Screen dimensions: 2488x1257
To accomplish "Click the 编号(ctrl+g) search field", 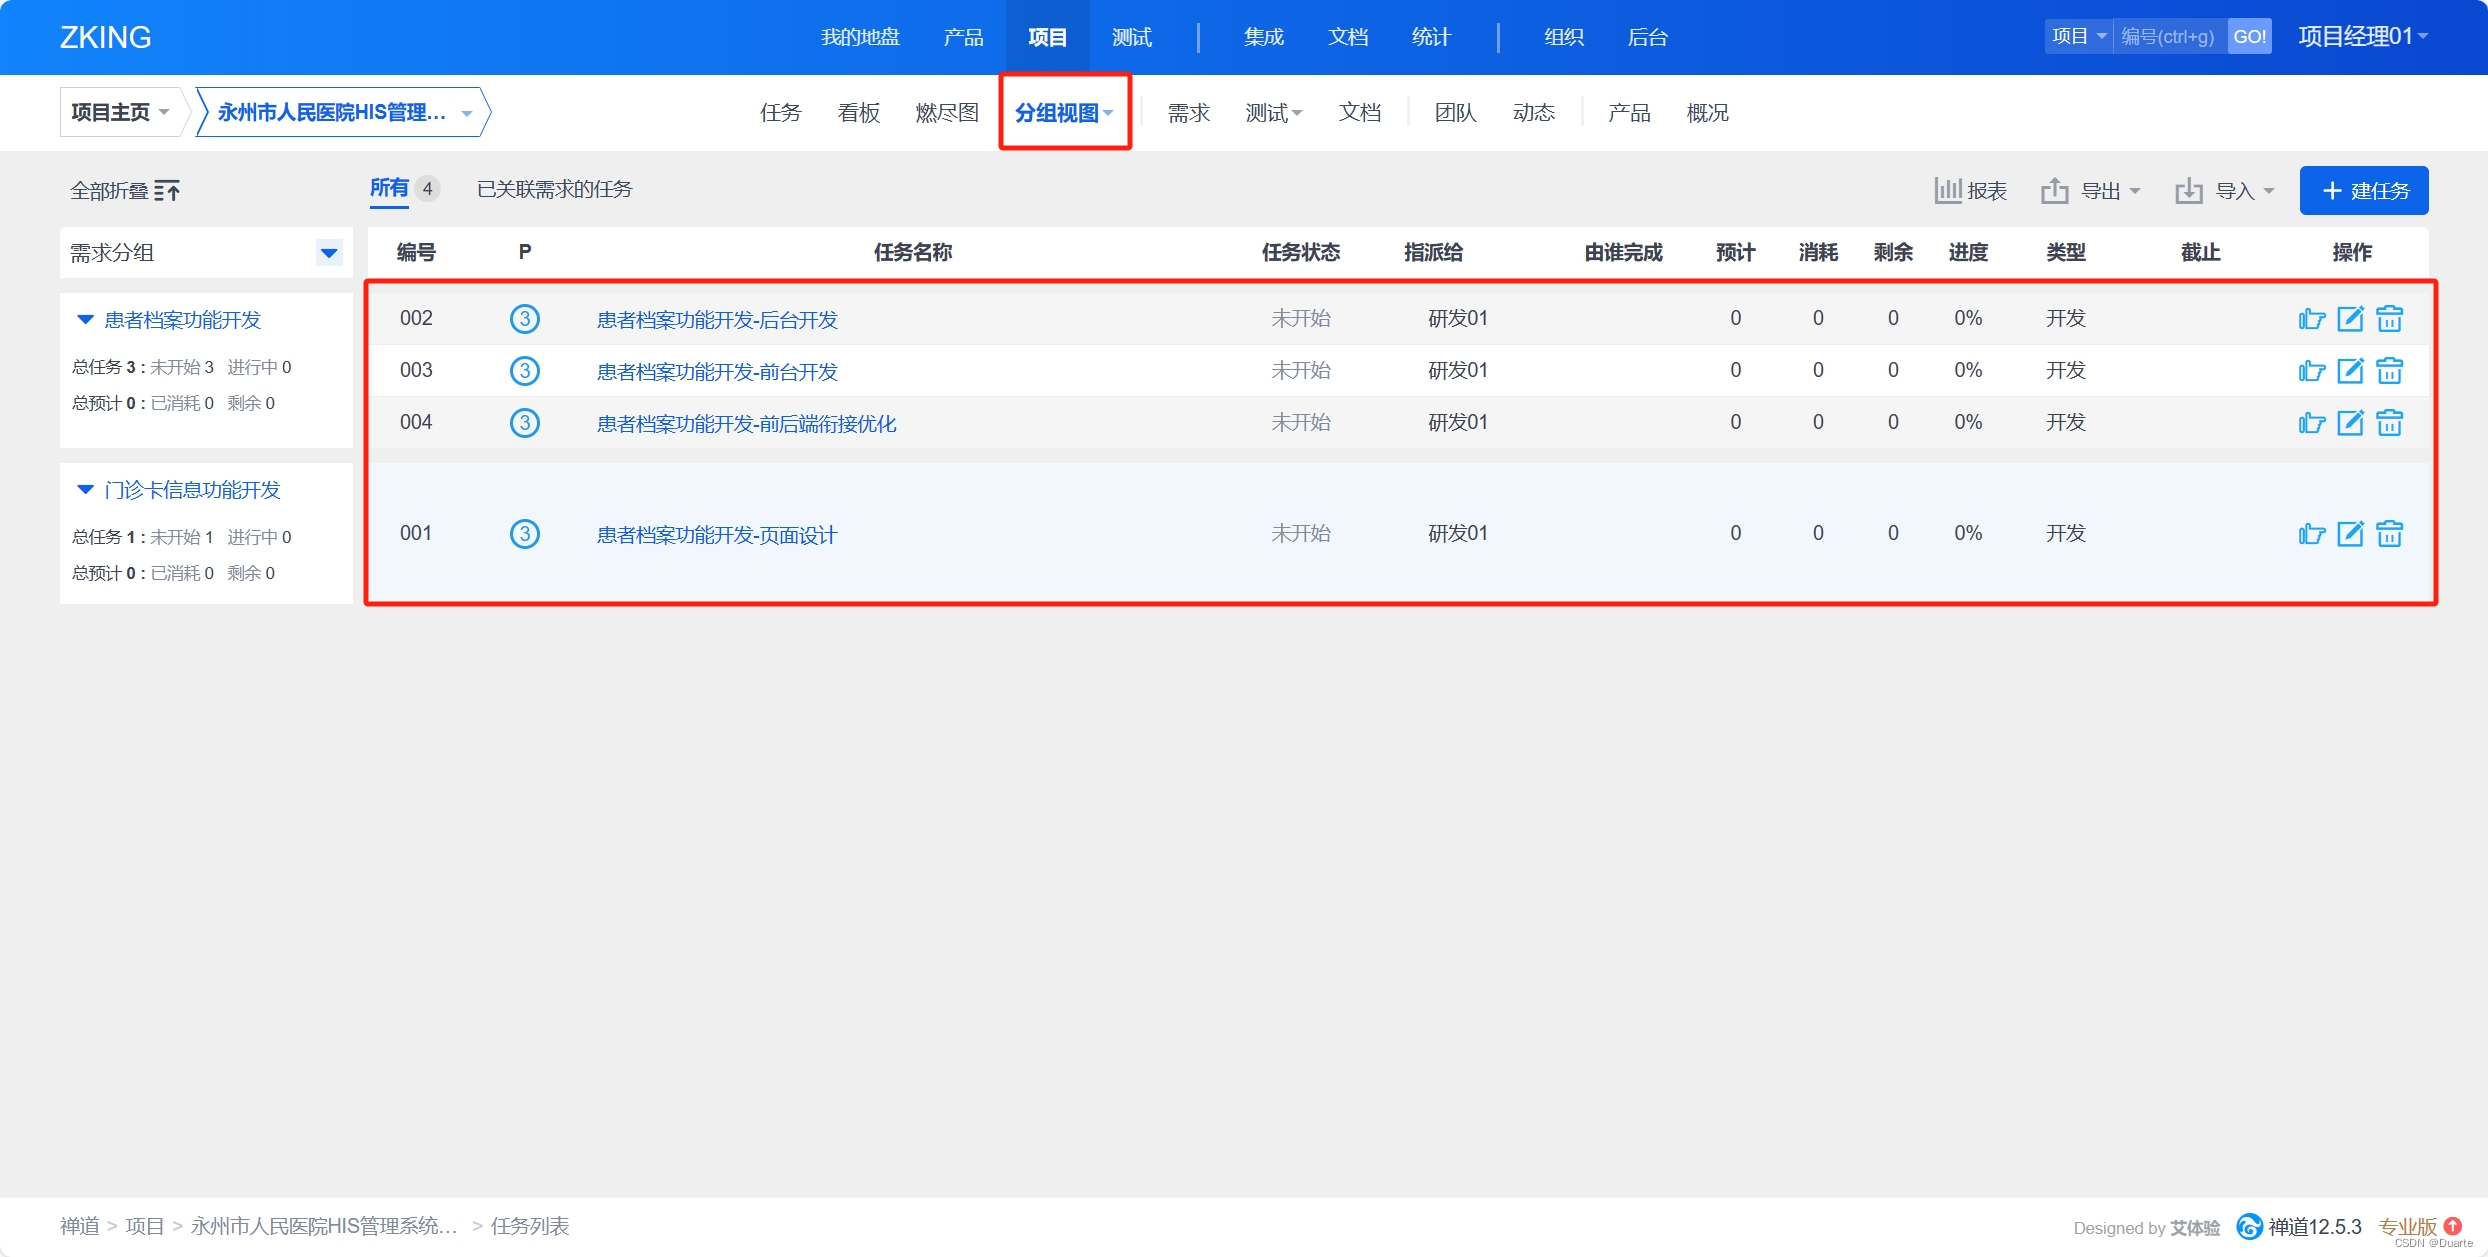I will click(x=2170, y=37).
